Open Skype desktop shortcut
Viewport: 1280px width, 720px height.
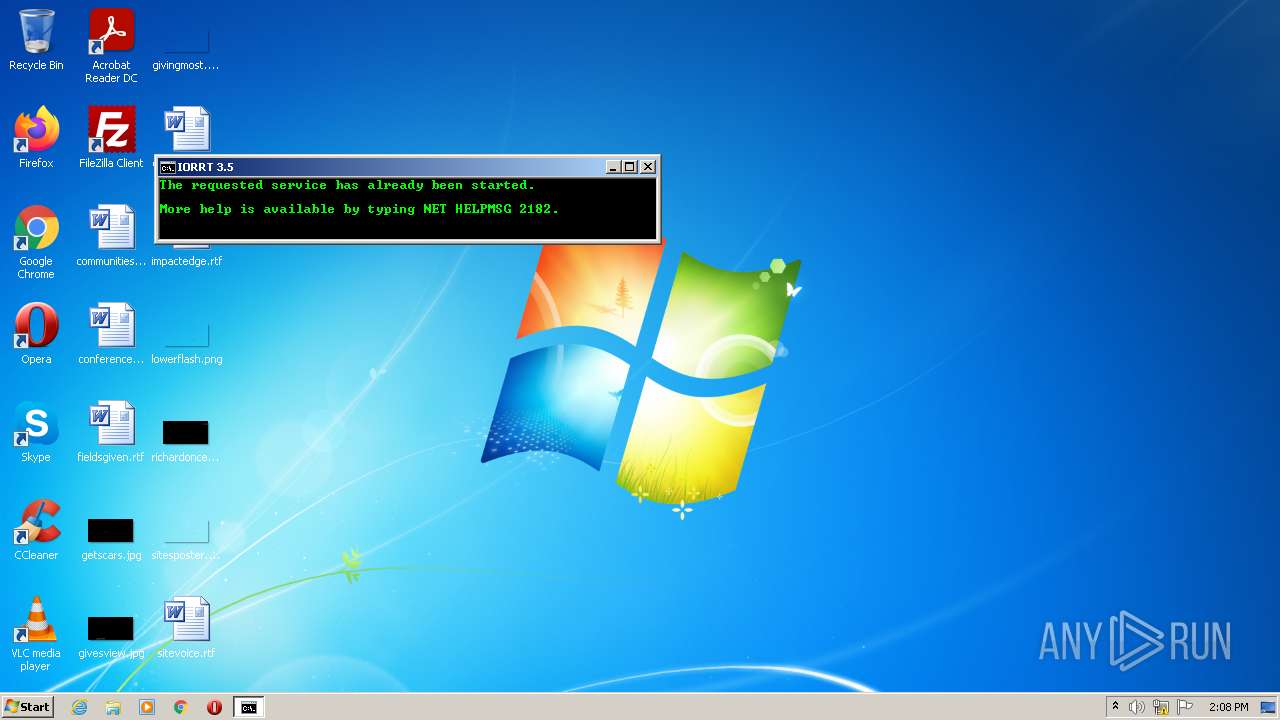pyautogui.click(x=36, y=432)
